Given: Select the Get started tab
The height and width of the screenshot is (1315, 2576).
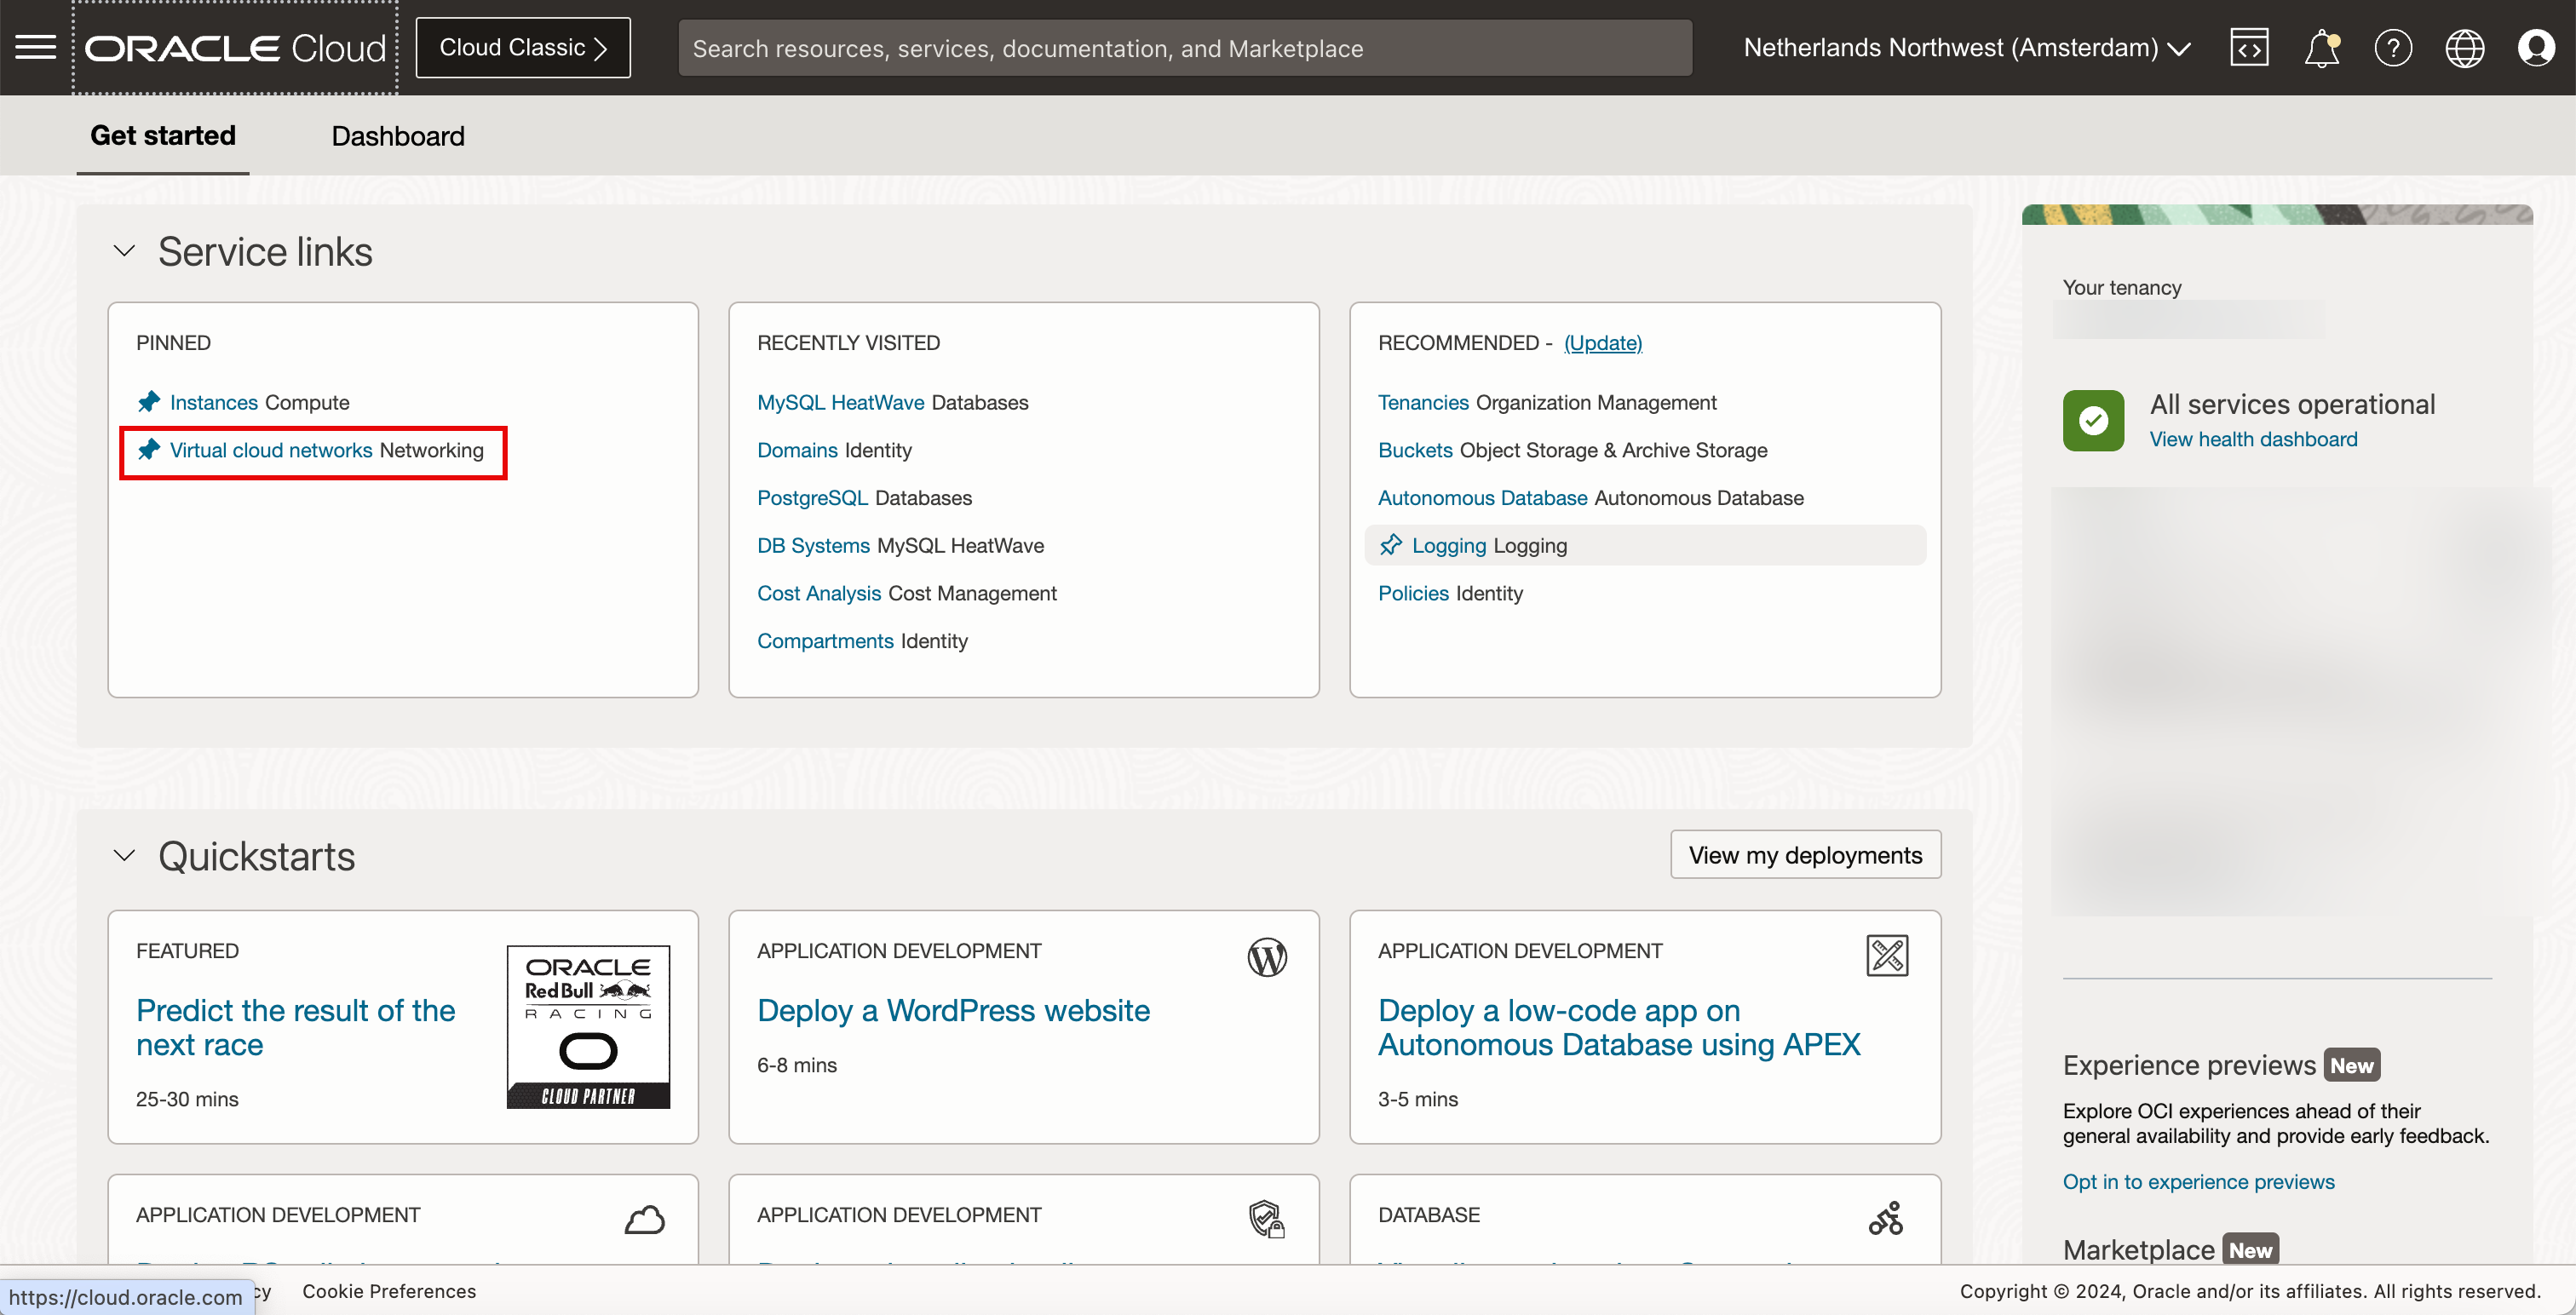Looking at the screenshot, I should pyautogui.click(x=163, y=136).
